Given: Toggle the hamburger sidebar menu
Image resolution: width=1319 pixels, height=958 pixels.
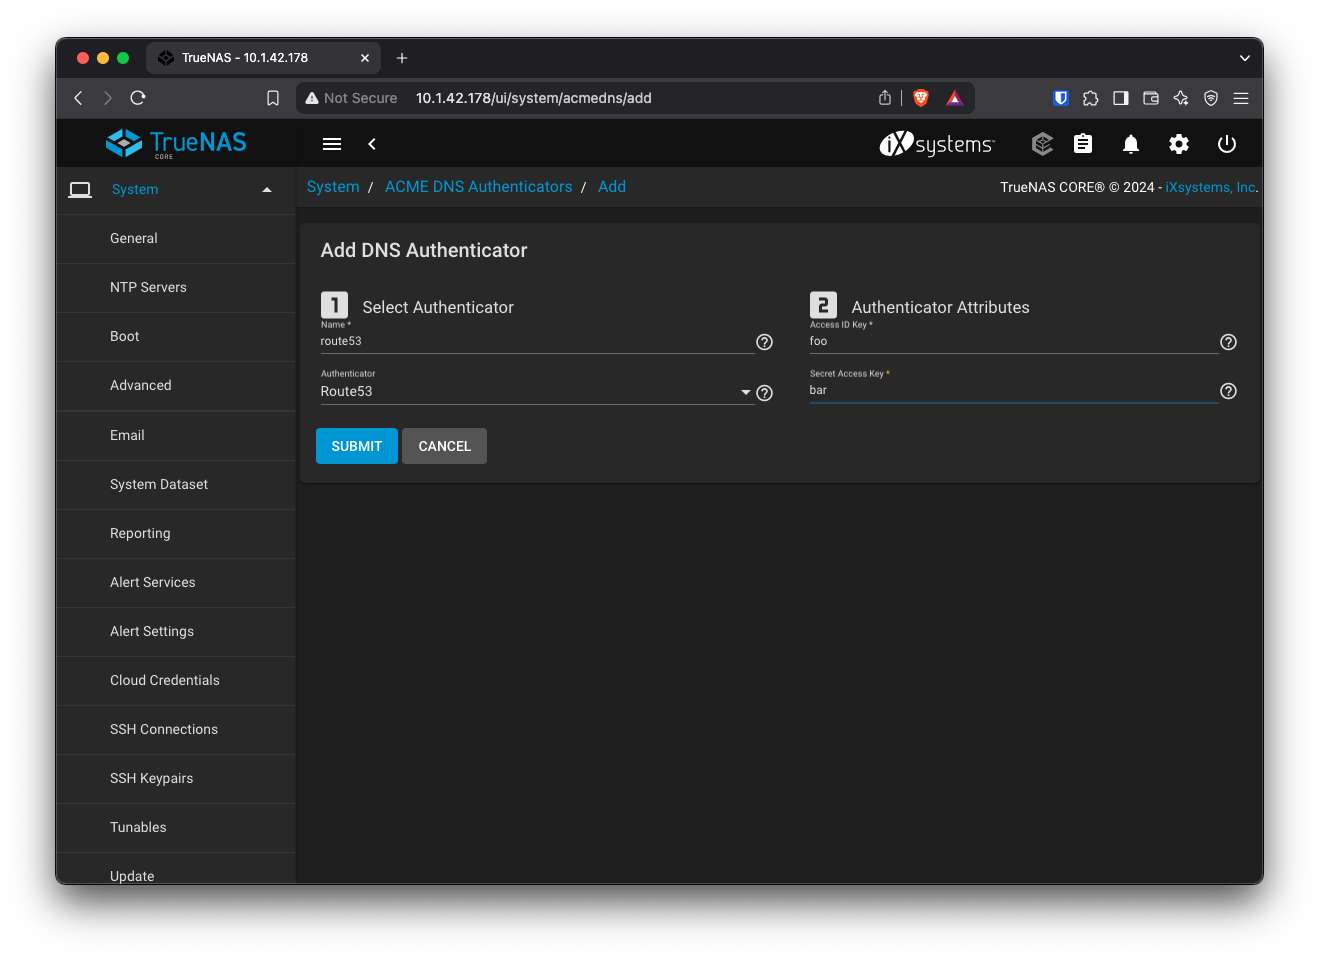Looking at the screenshot, I should (332, 144).
